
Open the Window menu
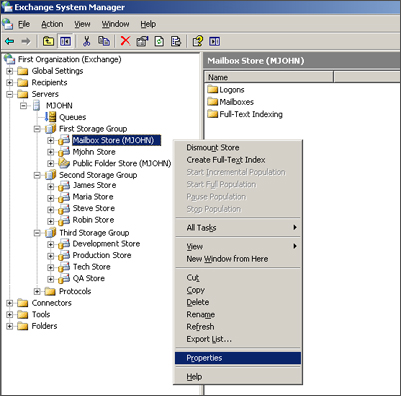[x=115, y=24]
